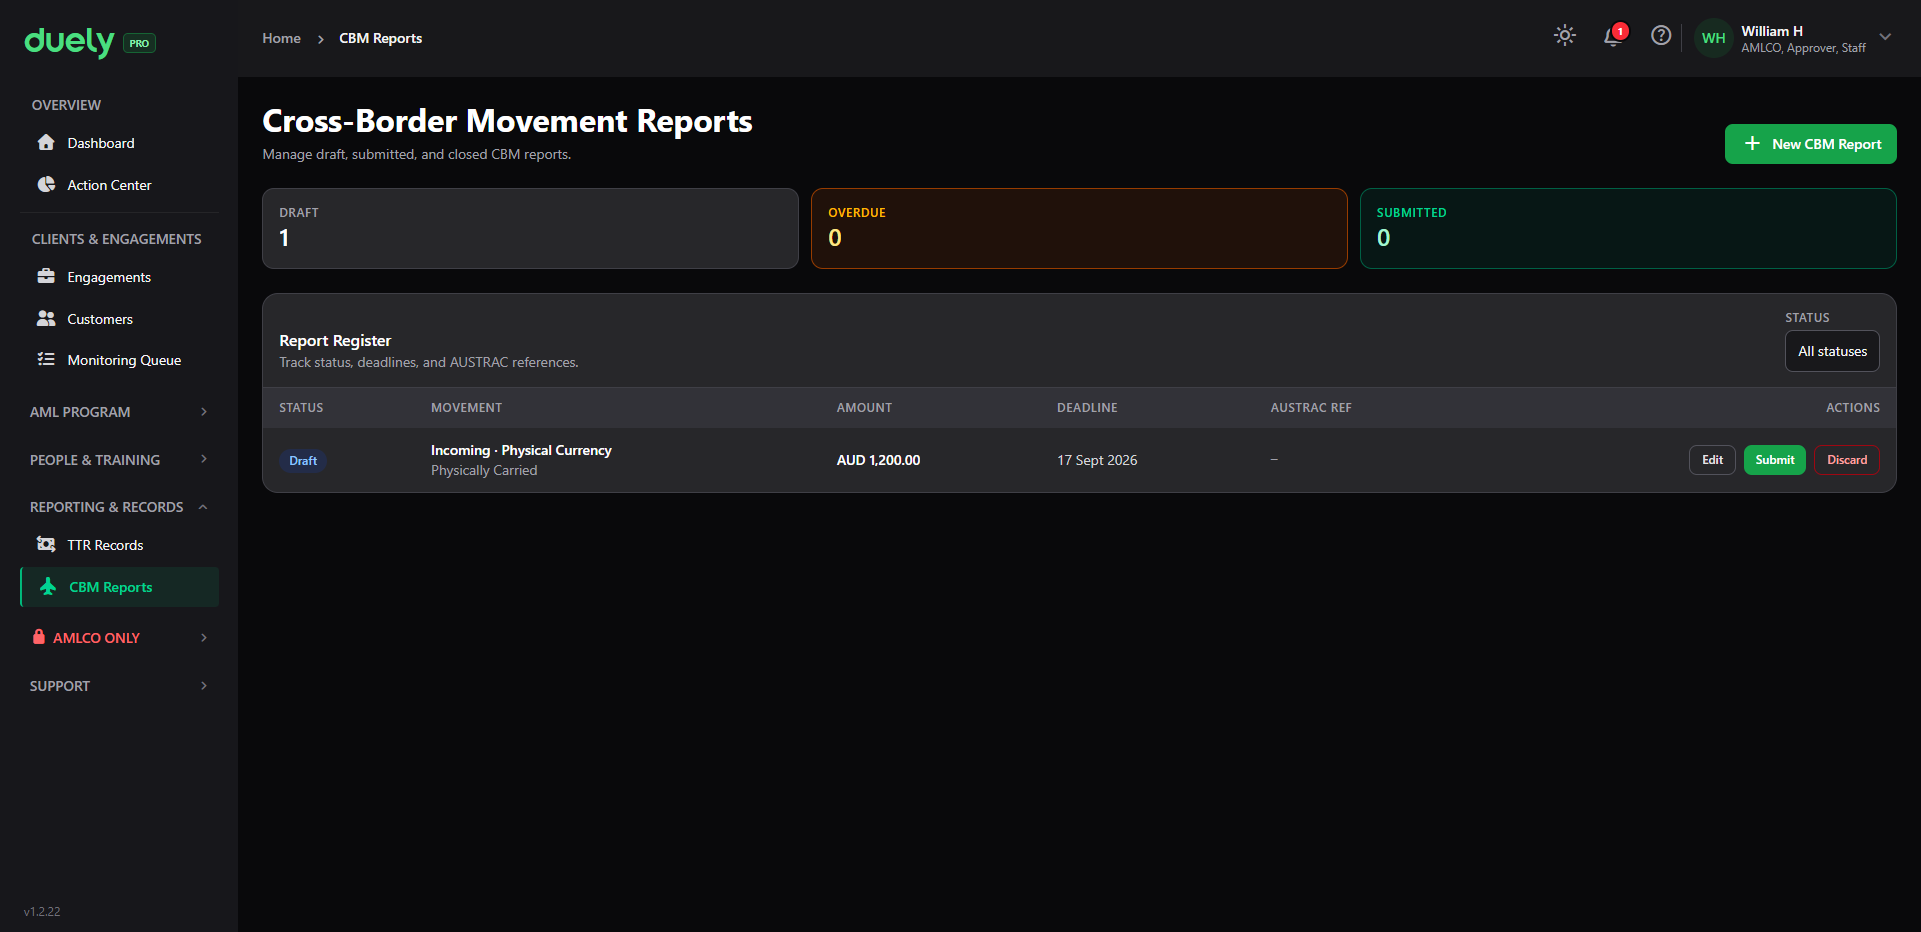Expand PEOPLE & TRAINING section
The width and height of the screenshot is (1921, 932).
click(119, 460)
